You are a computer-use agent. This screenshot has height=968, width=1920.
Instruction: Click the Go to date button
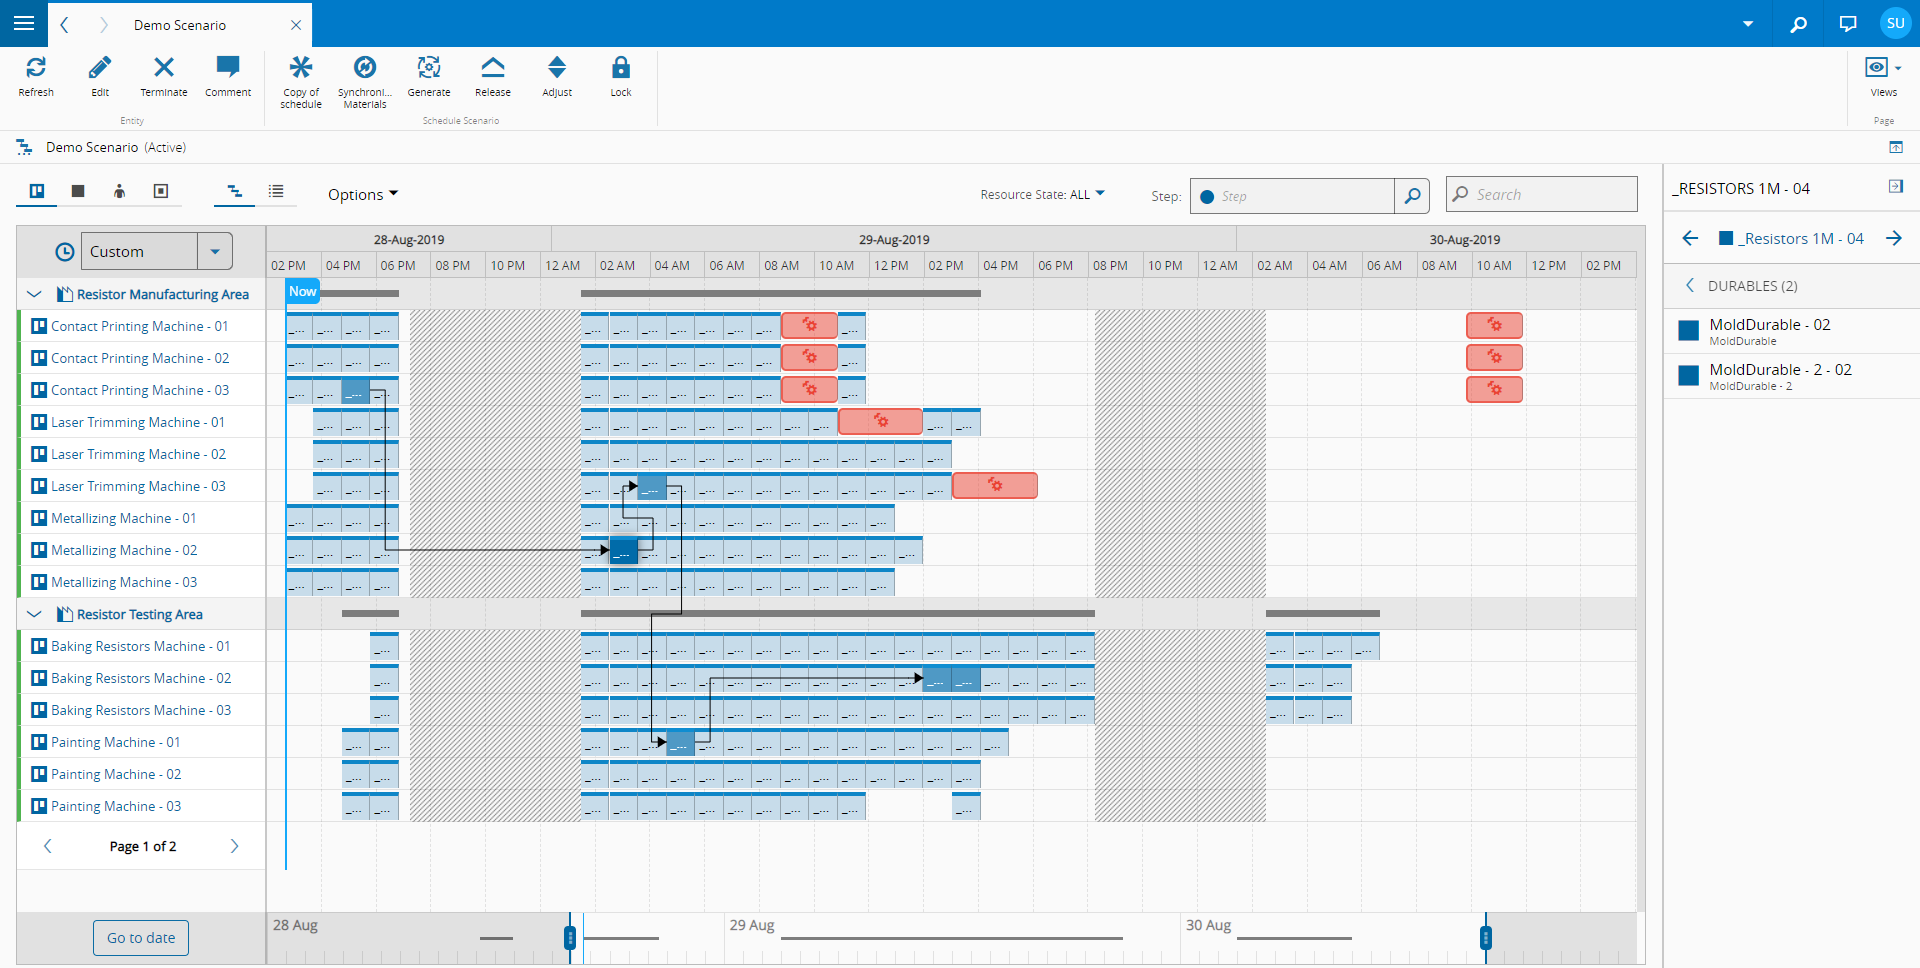pyautogui.click(x=141, y=938)
